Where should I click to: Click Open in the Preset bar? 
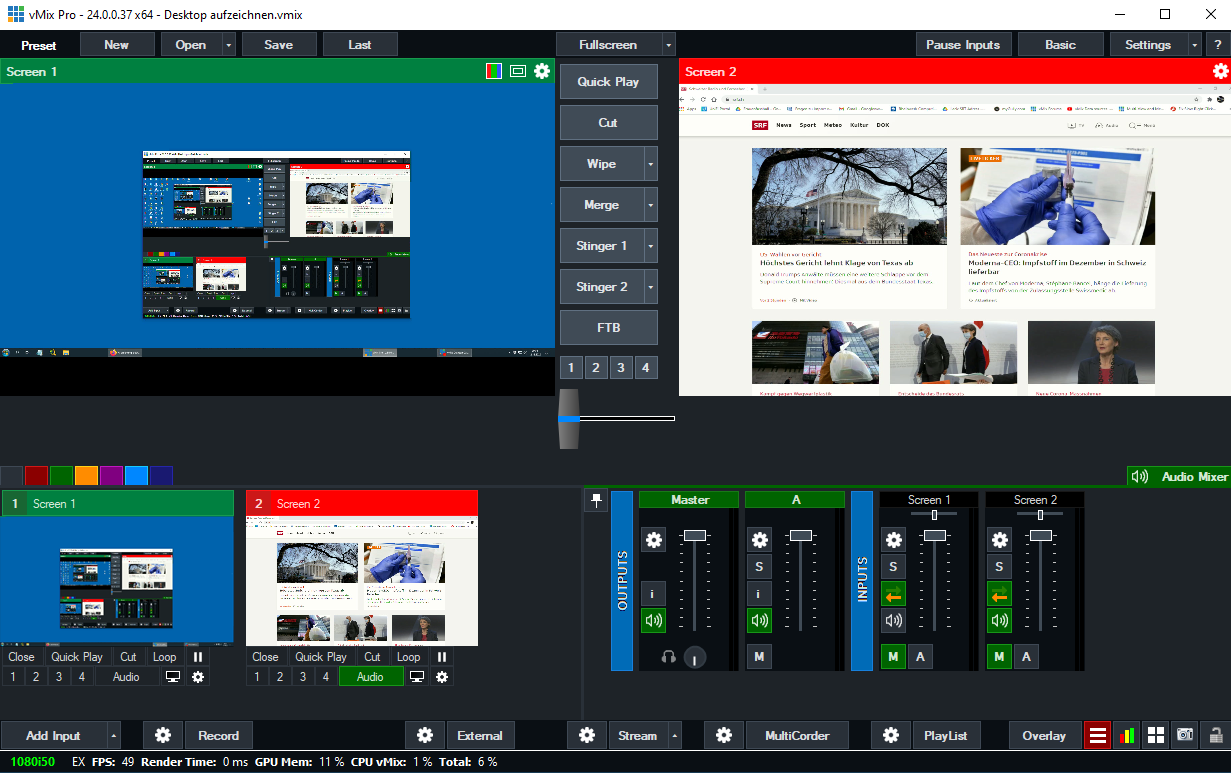click(x=190, y=45)
